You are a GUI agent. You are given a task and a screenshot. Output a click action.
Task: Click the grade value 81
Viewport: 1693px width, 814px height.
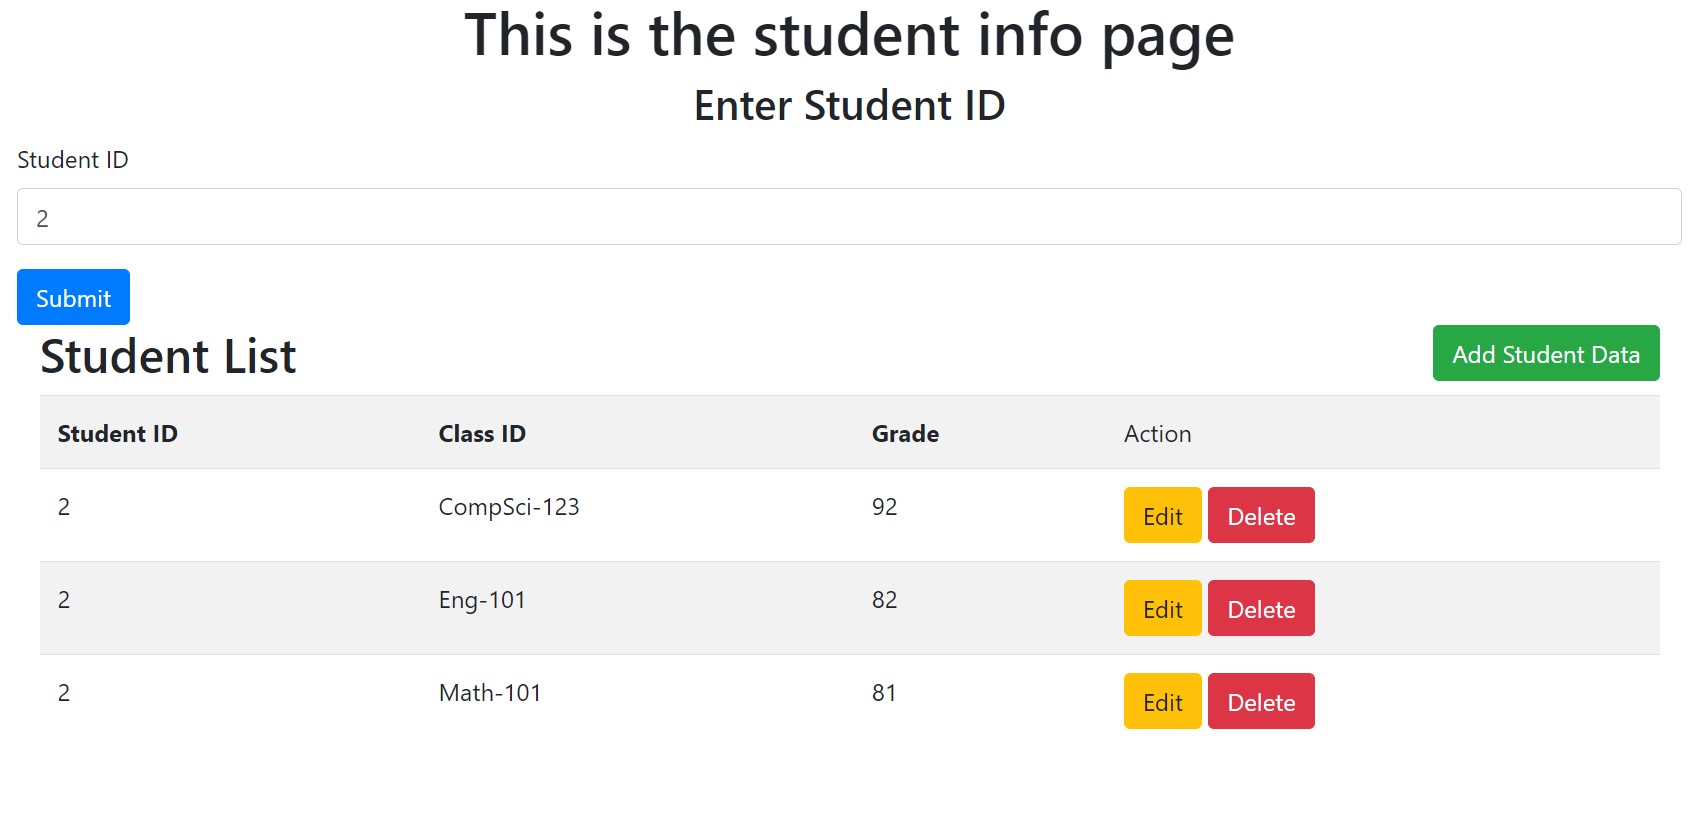tap(884, 693)
